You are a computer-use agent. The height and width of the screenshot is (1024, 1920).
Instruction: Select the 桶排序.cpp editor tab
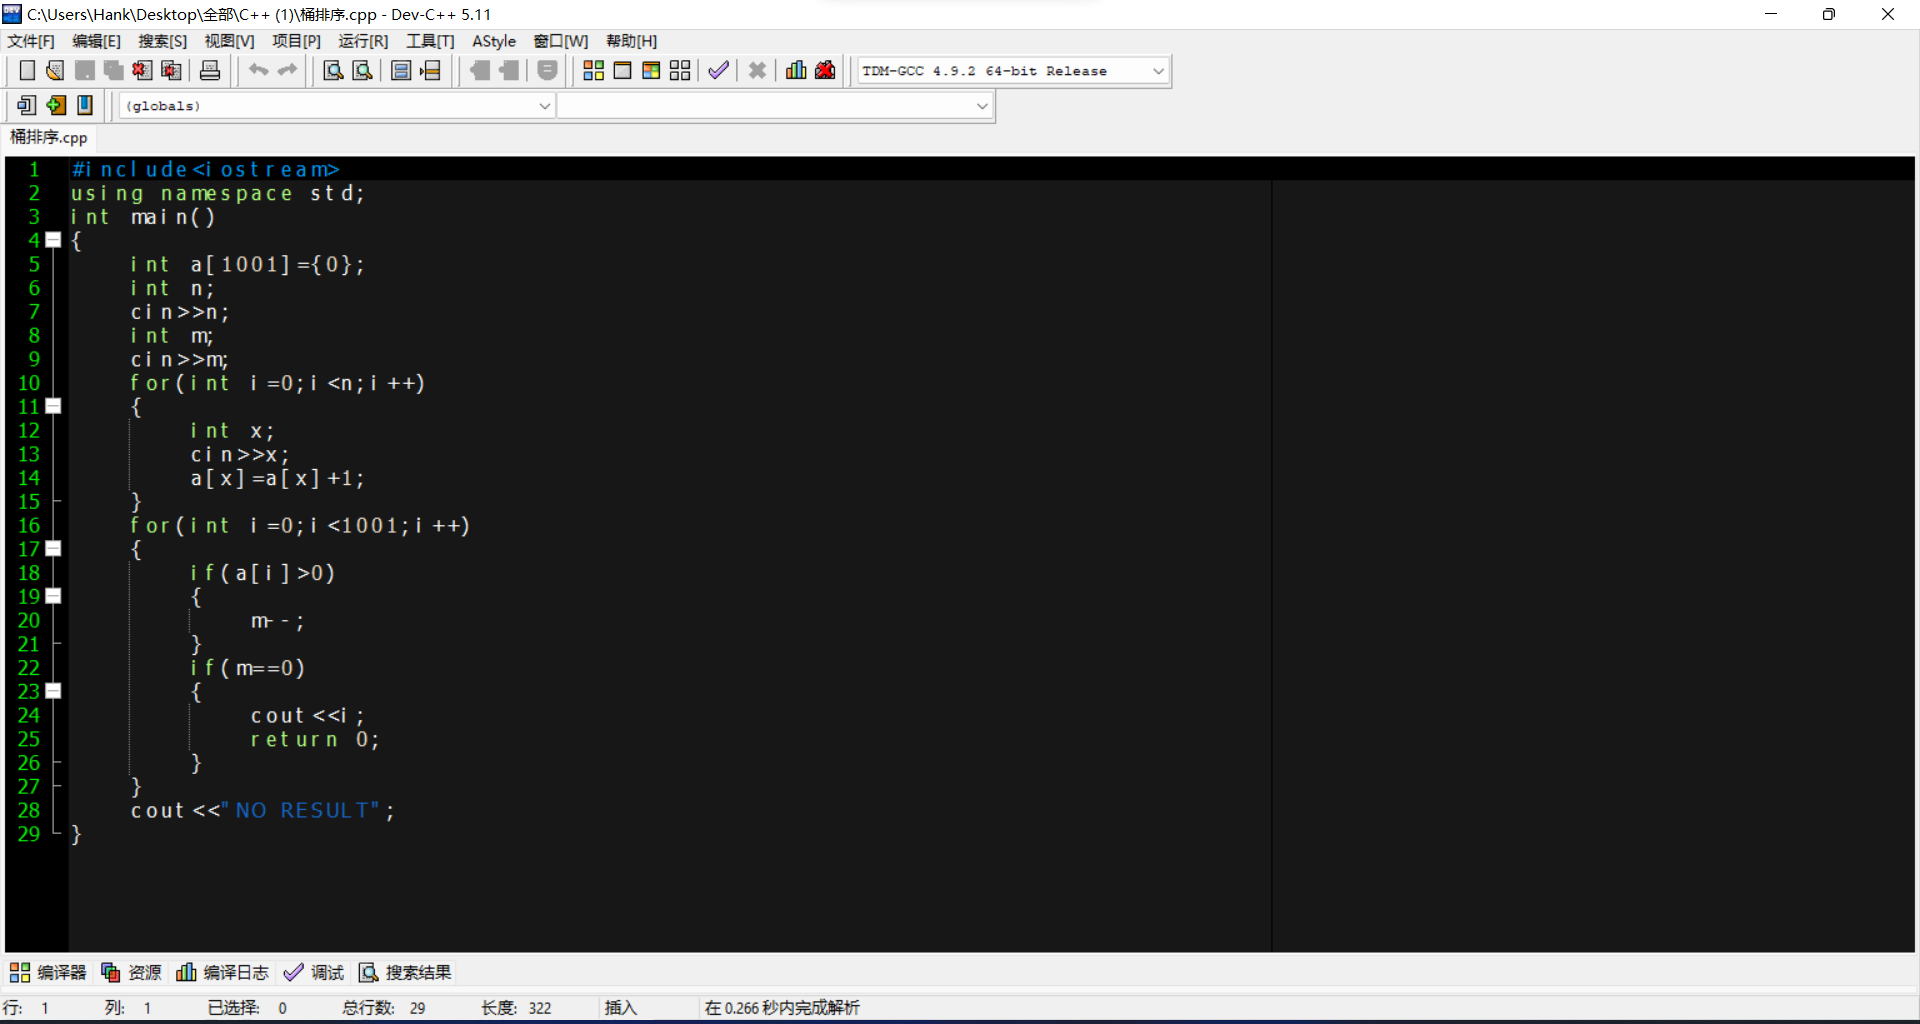coord(49,138)
